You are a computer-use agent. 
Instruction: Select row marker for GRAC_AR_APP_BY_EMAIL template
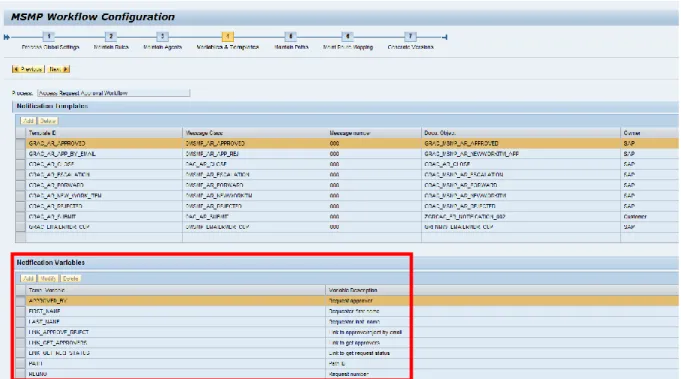click(x=20, y=154)
